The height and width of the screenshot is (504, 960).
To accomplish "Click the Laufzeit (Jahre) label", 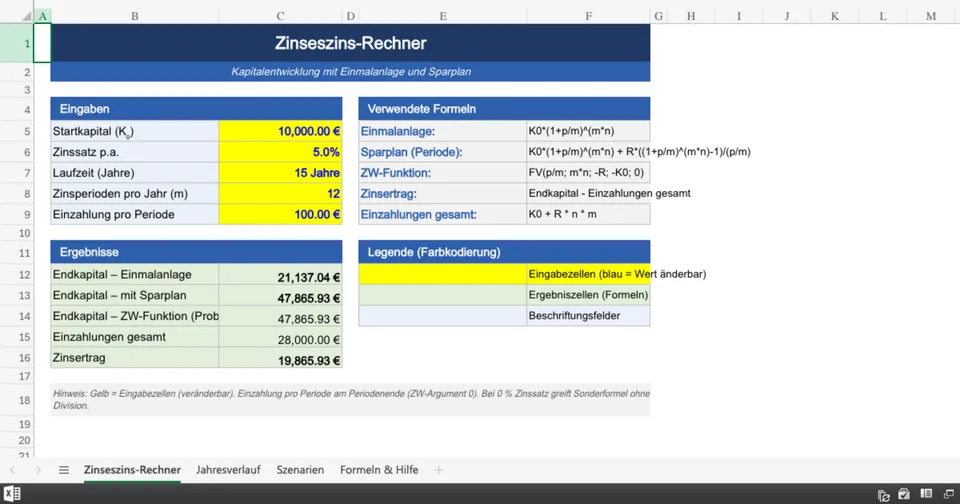I will coord(135,173).
